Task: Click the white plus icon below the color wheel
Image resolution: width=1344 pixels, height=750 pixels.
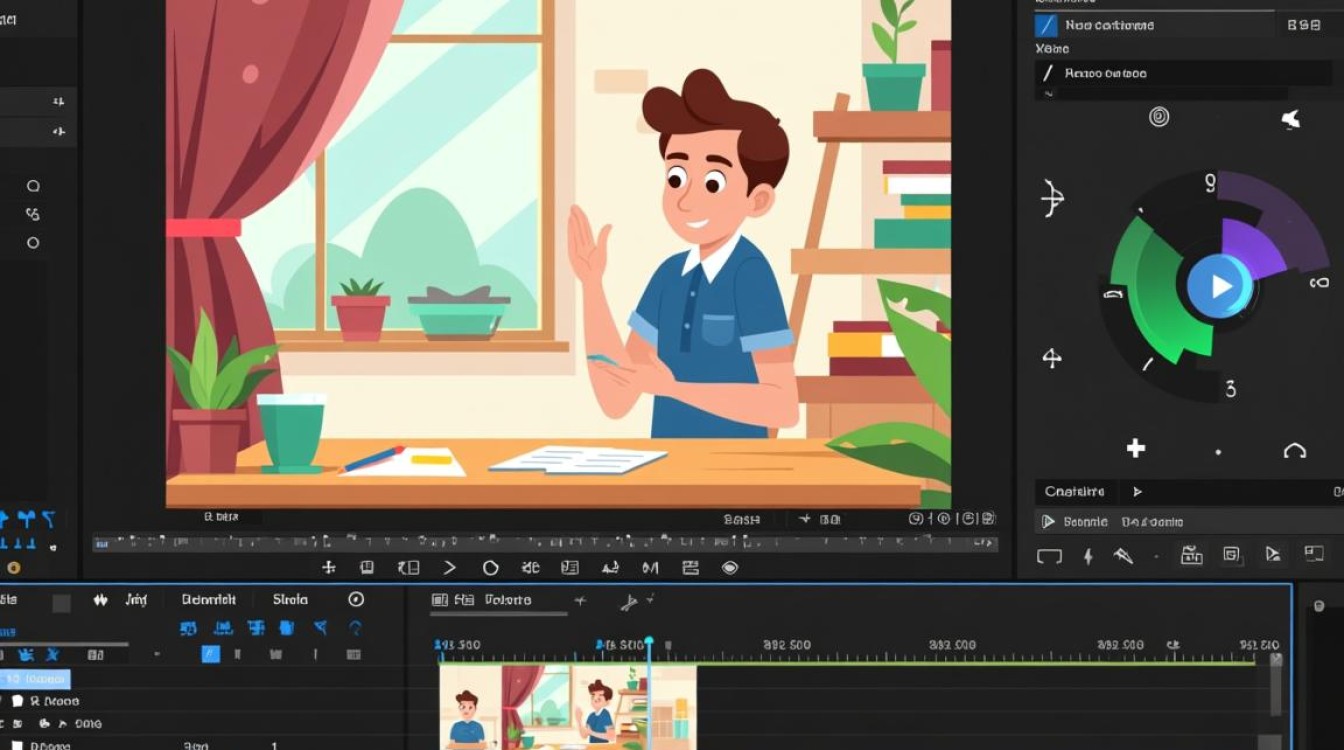Action: tap(1136, 448)
